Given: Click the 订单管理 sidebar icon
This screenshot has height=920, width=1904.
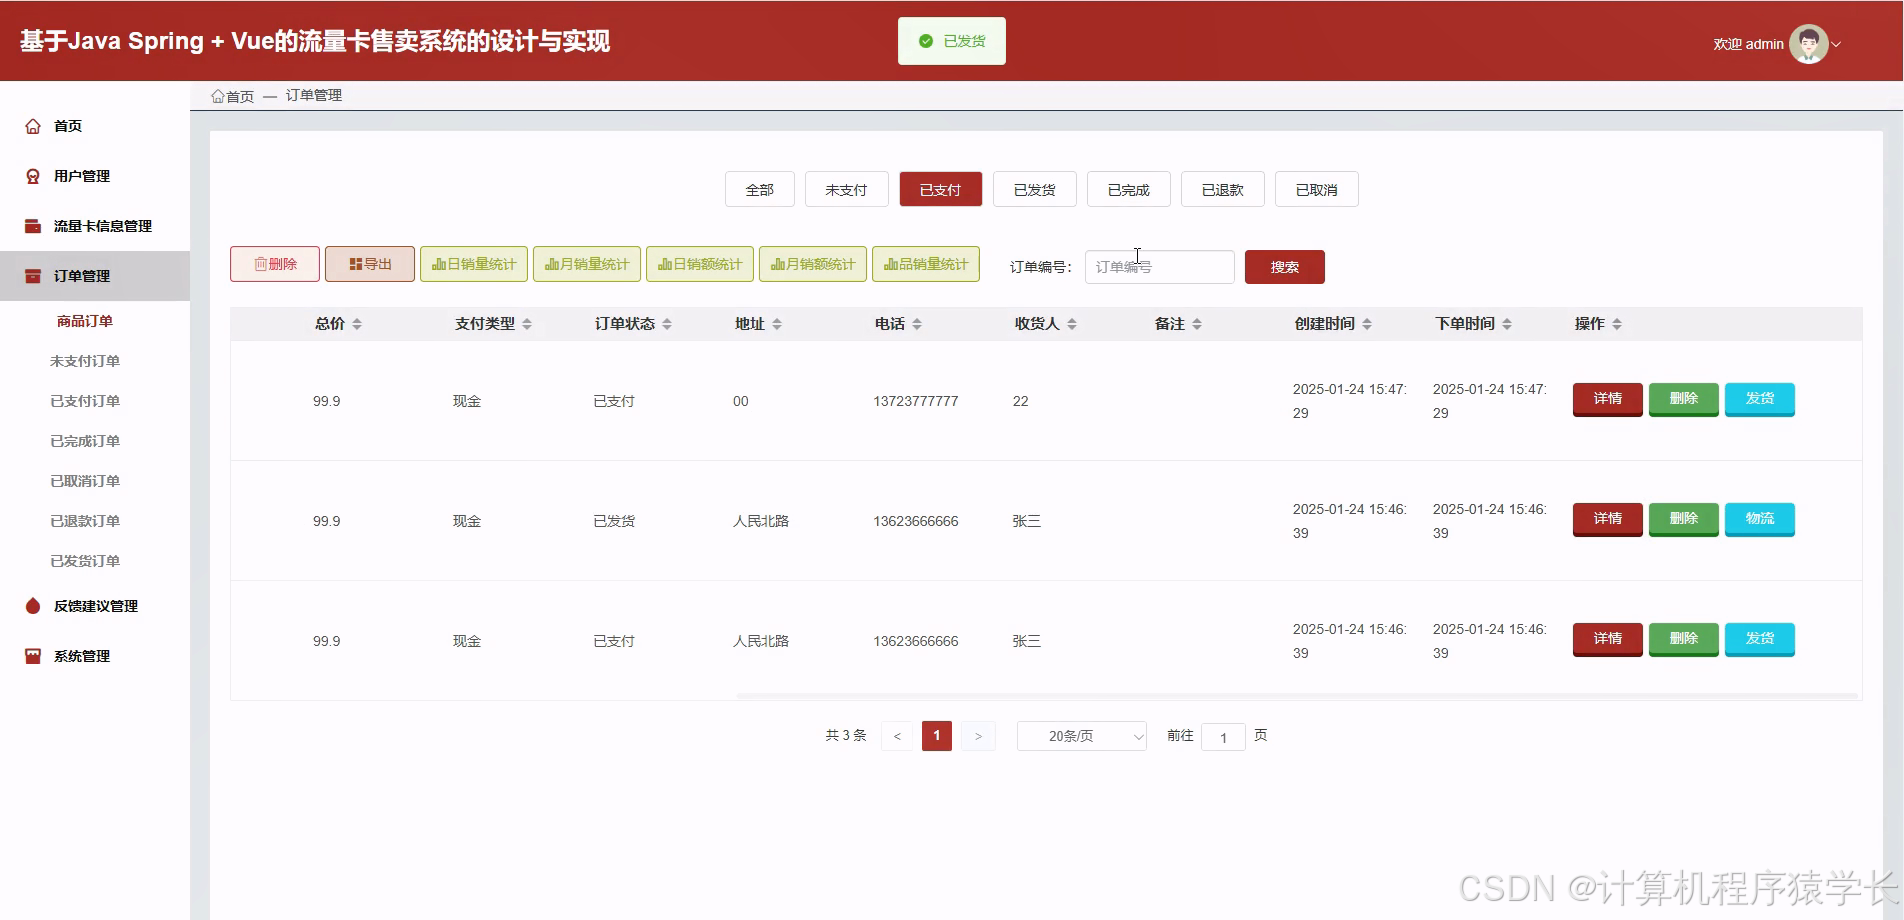Looking at the screenshot, I should [x=31, y=276].
